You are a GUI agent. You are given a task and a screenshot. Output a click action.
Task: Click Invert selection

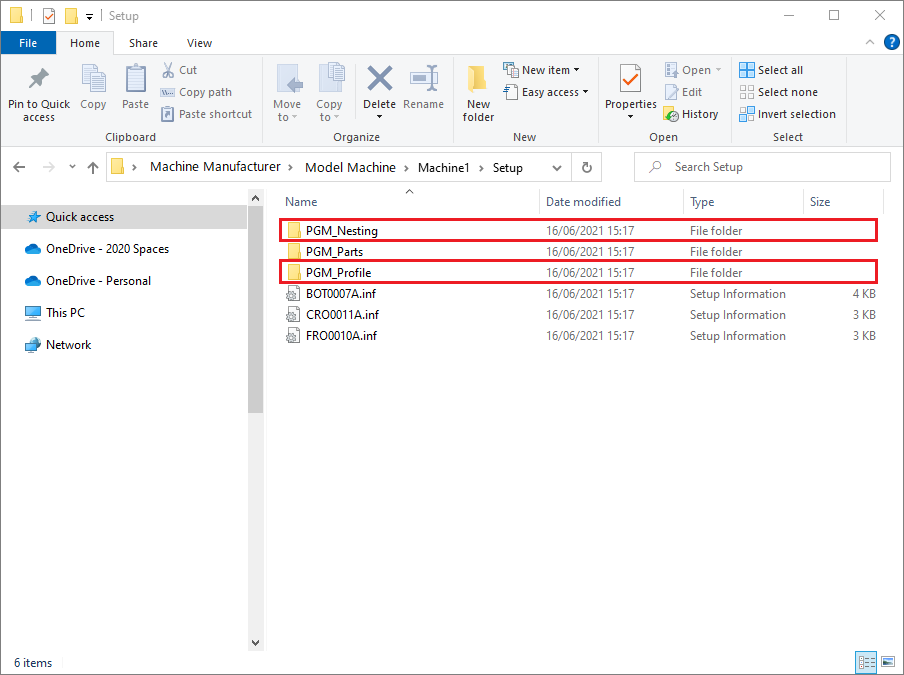(787, 114)
